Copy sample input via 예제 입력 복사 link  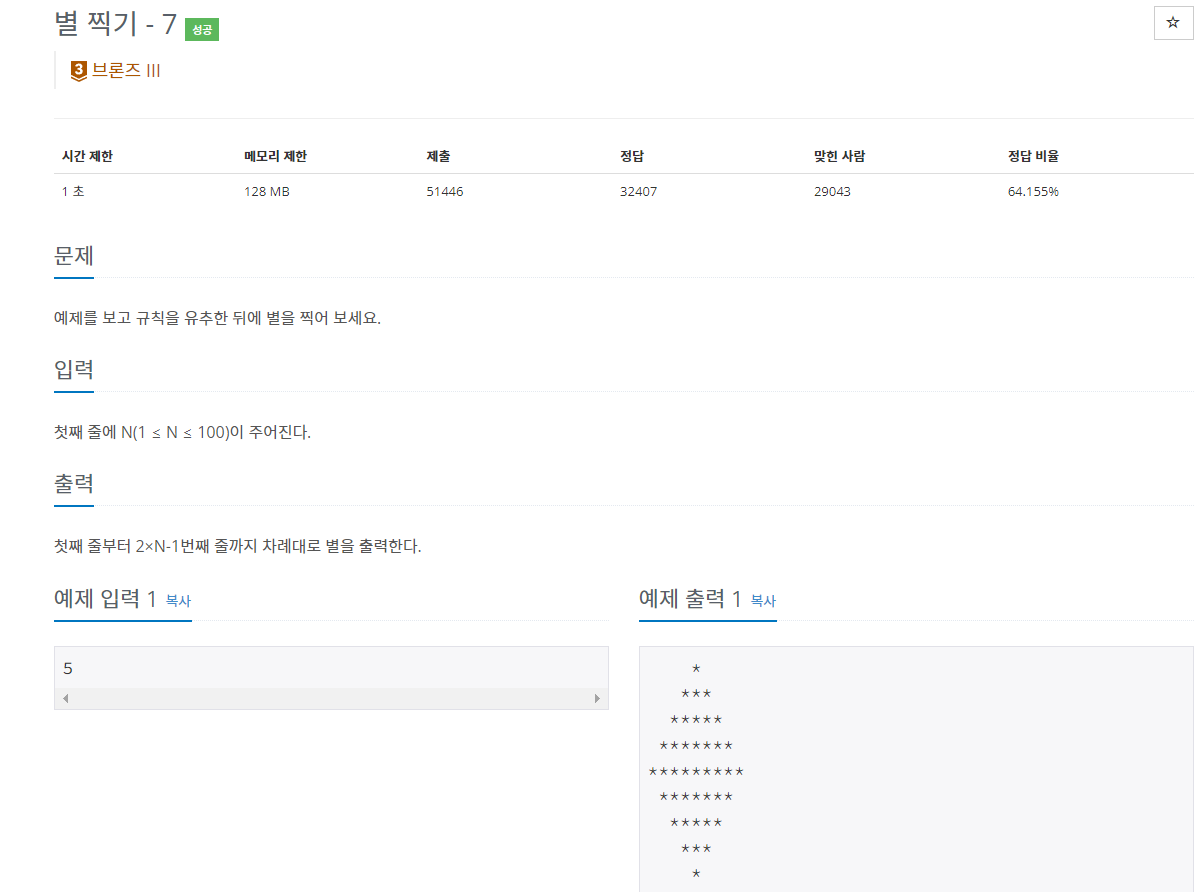pyautogui.click(x=178, y=601)
